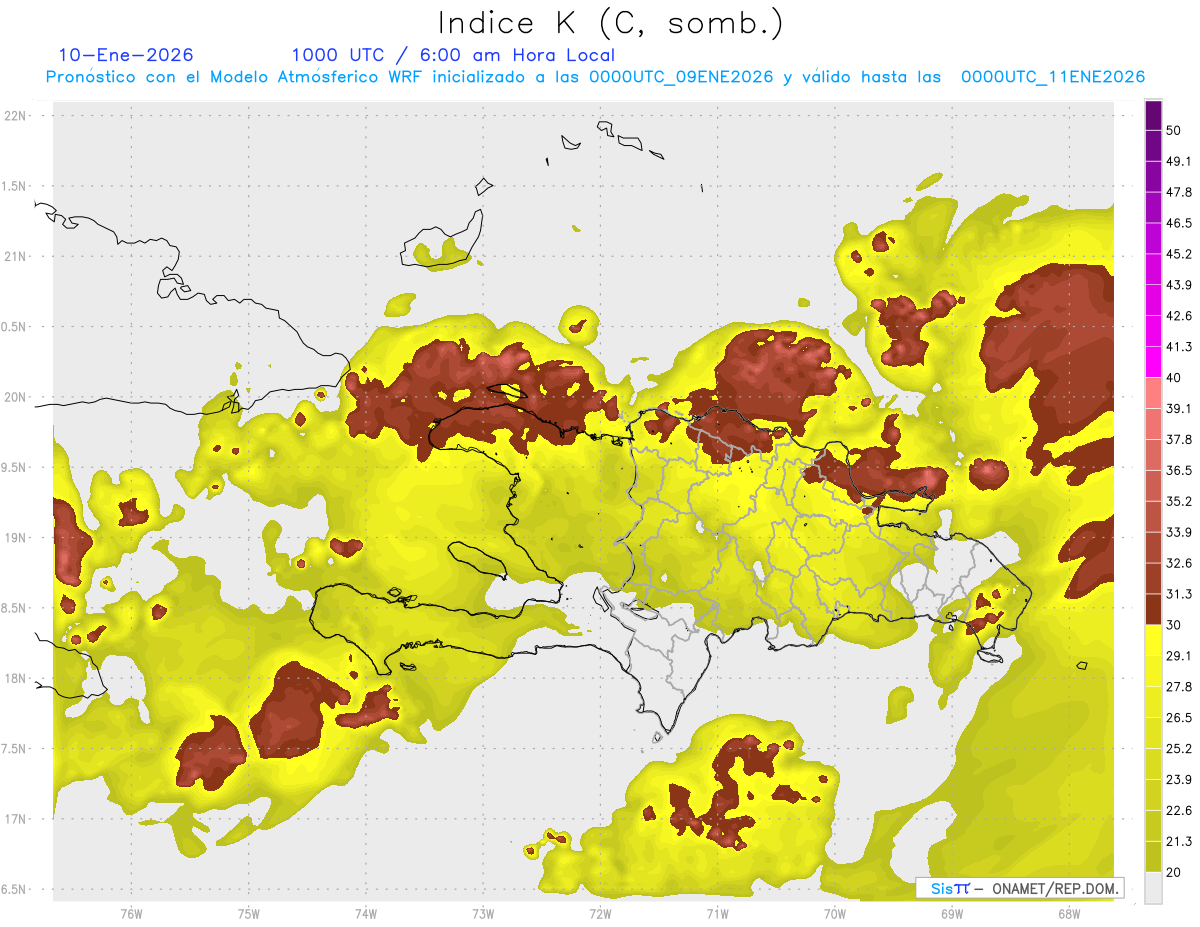The width and height of the screenshot is (1200, 927).
Task: Click the colorbar label "37.8"
Action: (x=1178, y=439)
